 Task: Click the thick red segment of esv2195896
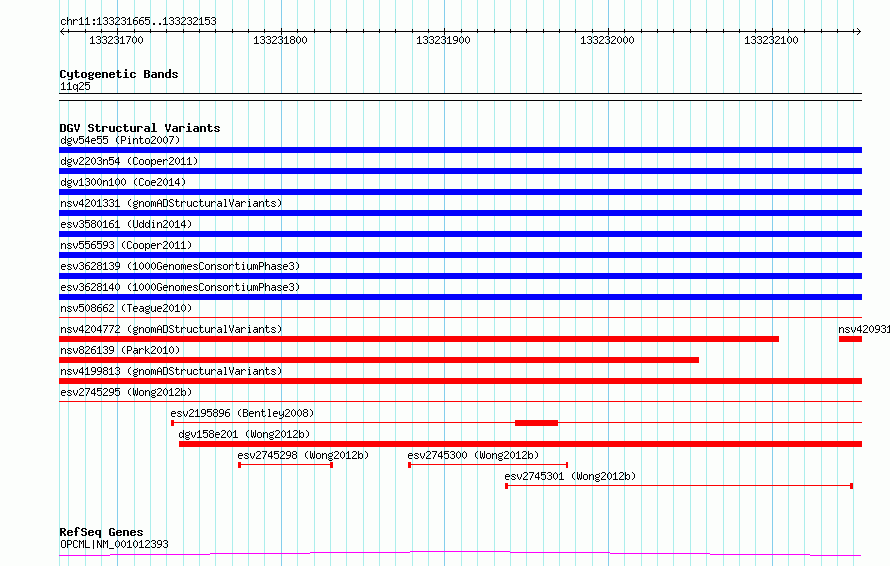pyautogui.click(x=536, y=423)
